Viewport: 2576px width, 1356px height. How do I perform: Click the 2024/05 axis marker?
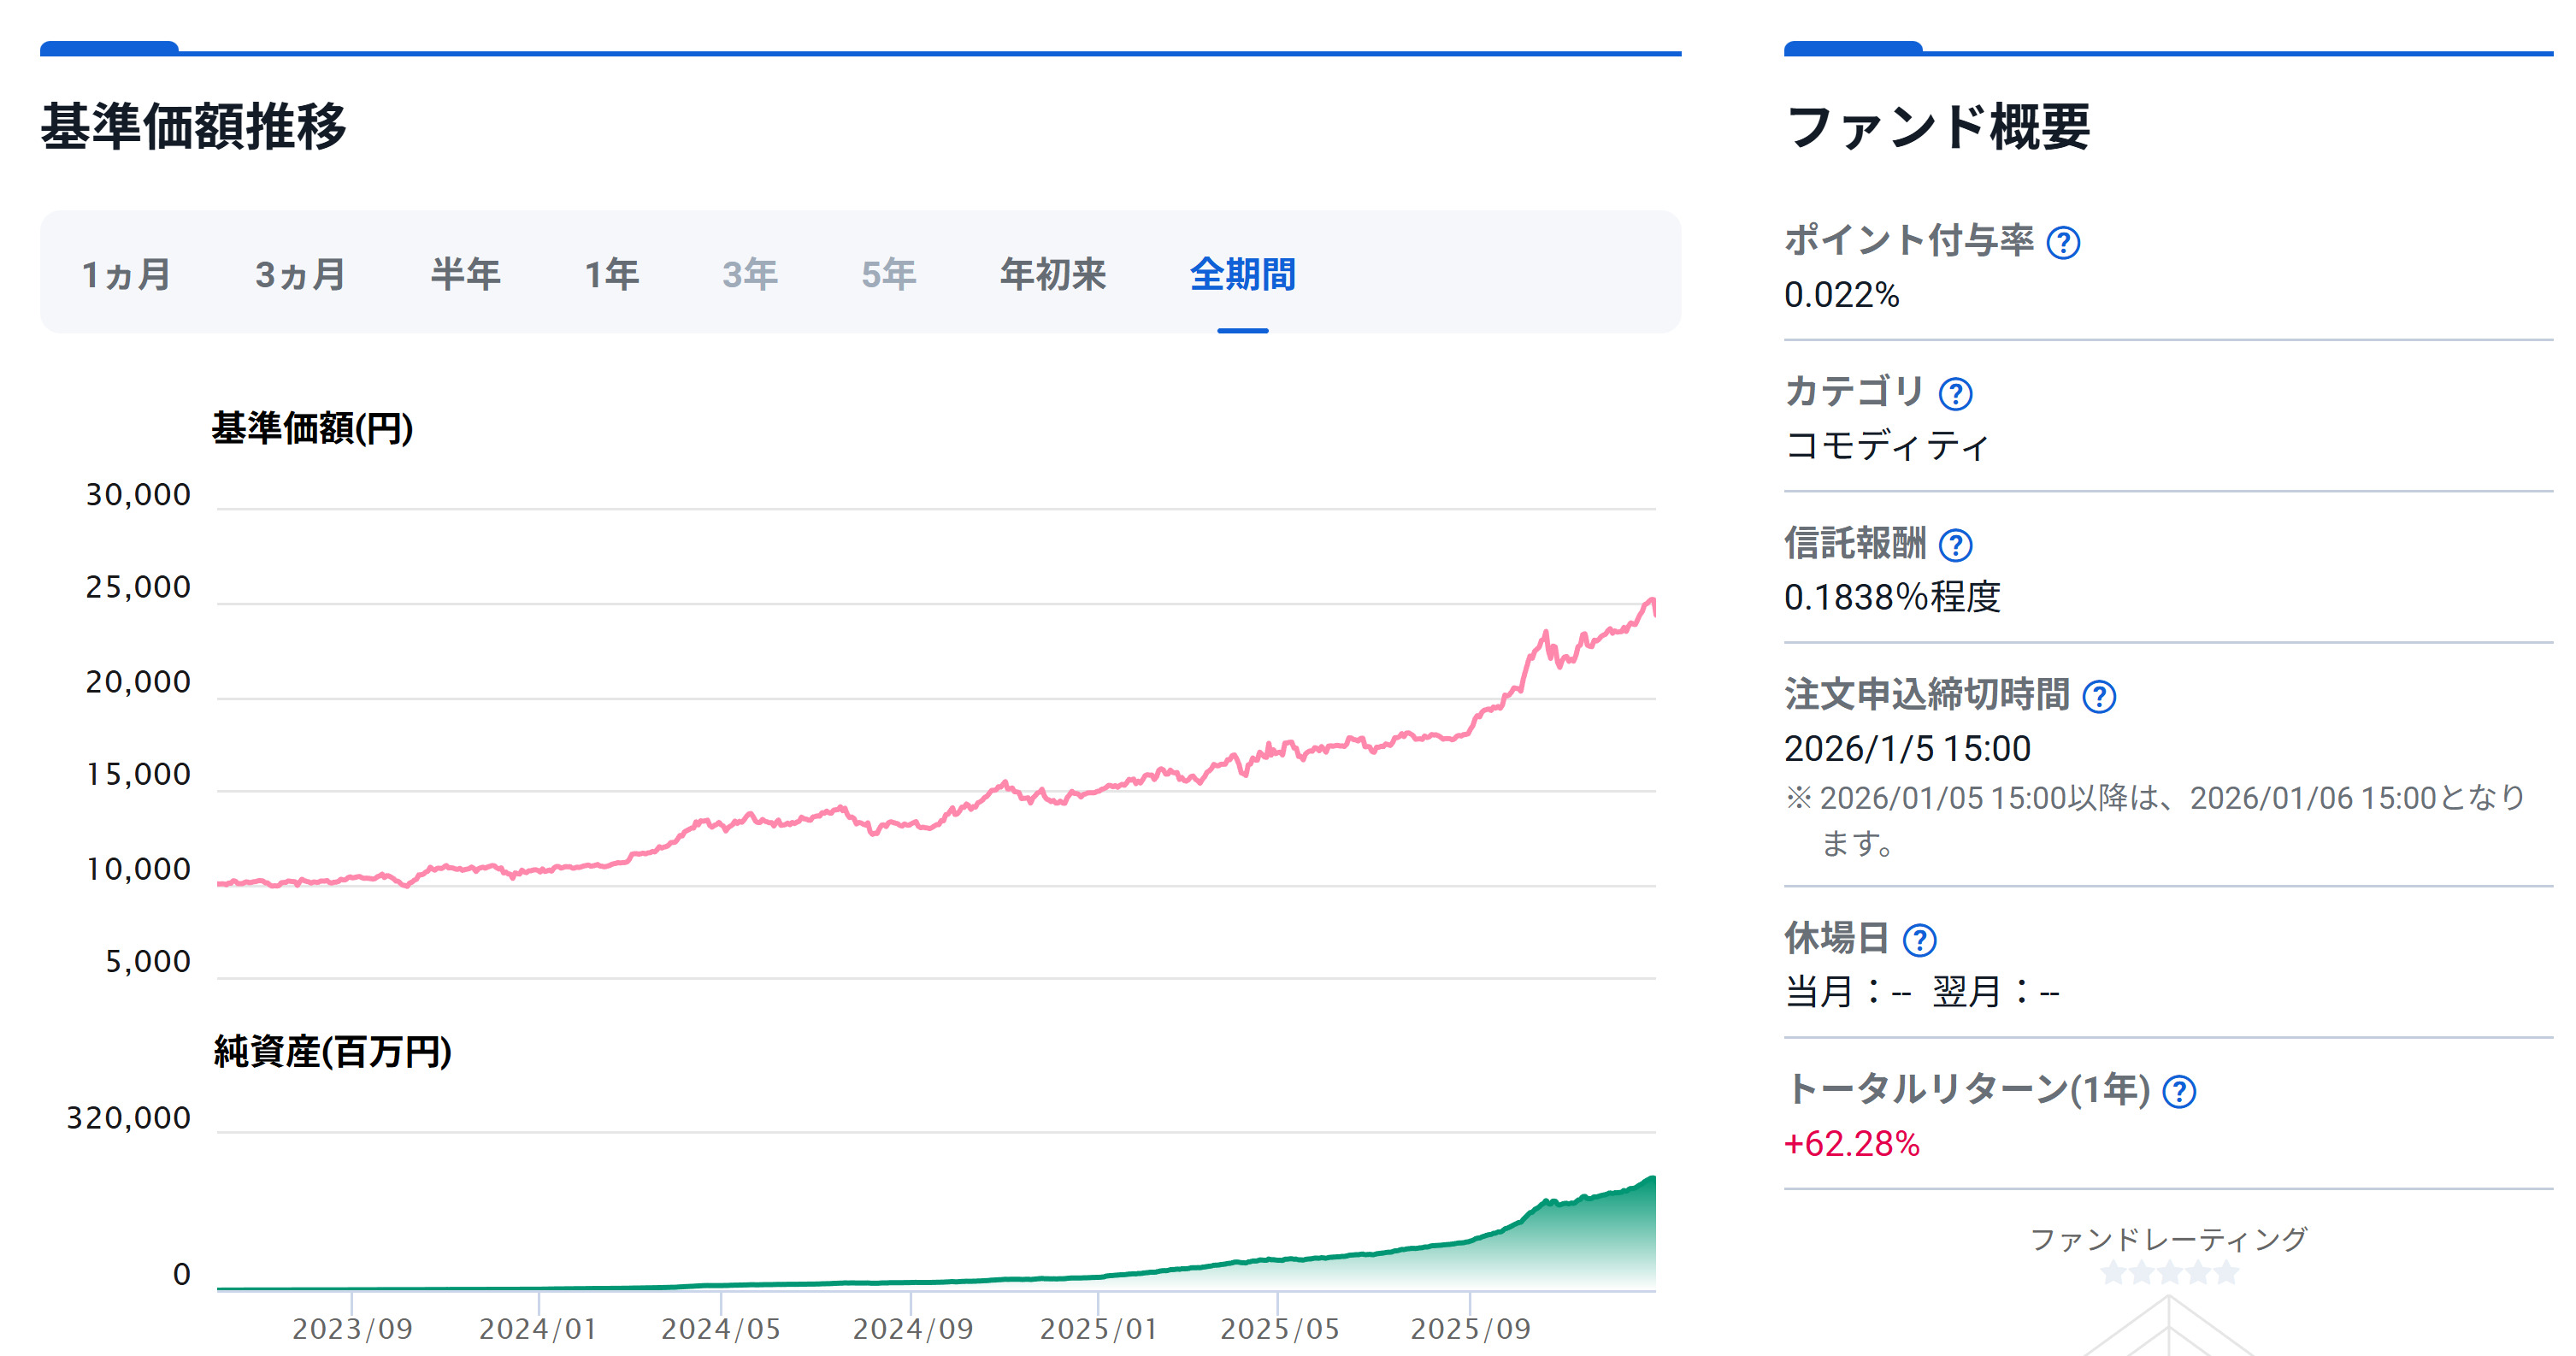pyautogui.click(x=720, y=1328)
